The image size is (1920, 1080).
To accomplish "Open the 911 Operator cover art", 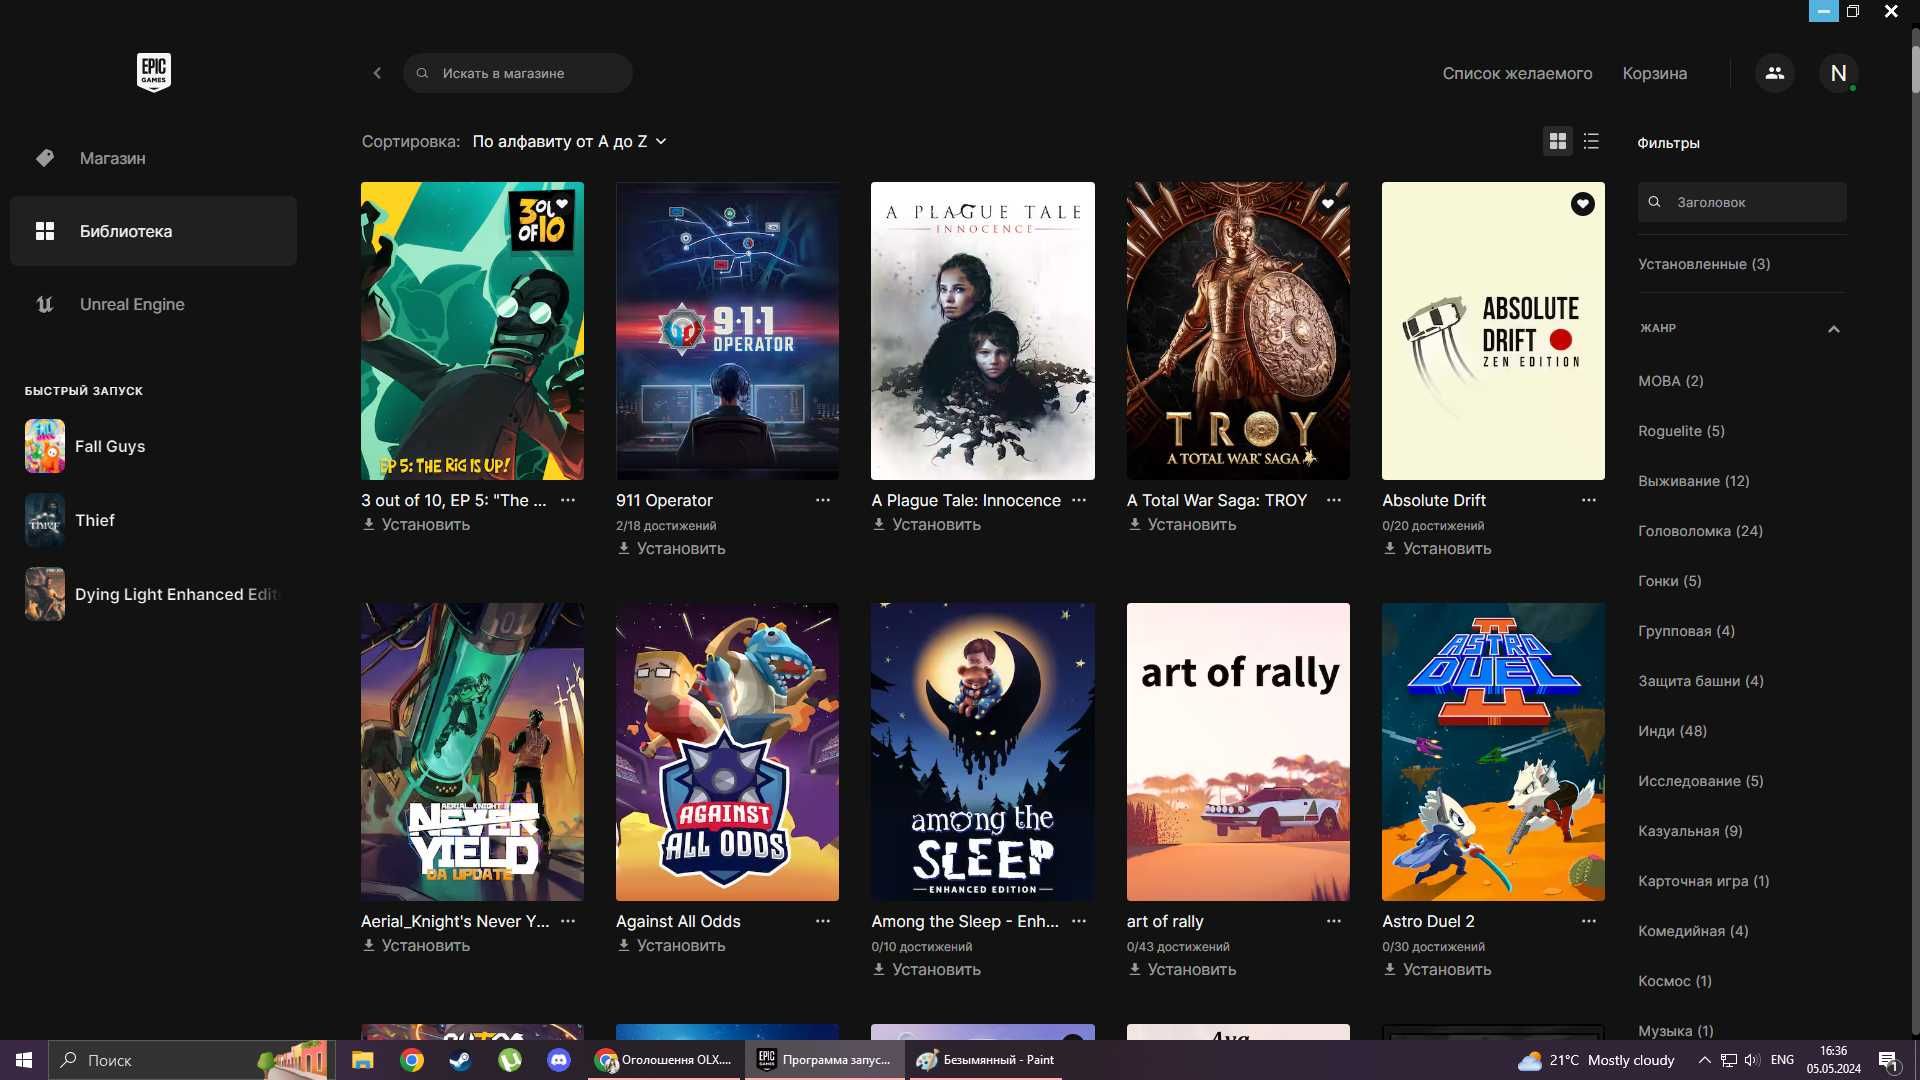I will [x=727, y=331].
